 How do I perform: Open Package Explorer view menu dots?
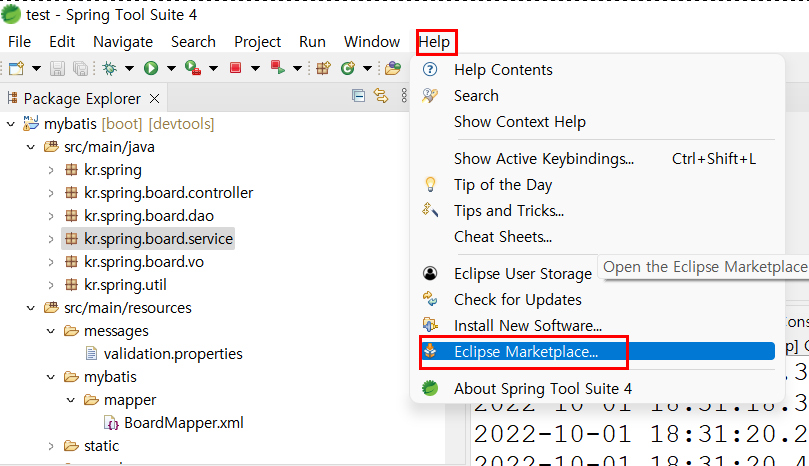pyautogui.click(x=404, y=95)
